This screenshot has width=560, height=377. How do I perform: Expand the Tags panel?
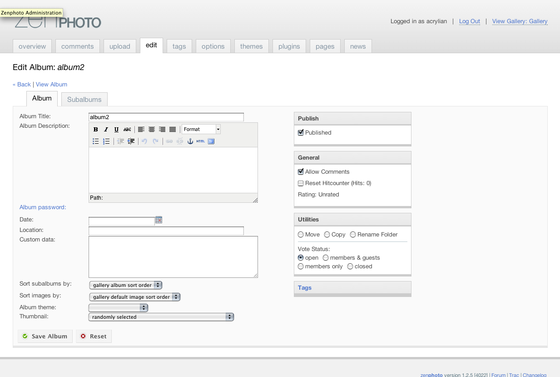coord(305,288)
